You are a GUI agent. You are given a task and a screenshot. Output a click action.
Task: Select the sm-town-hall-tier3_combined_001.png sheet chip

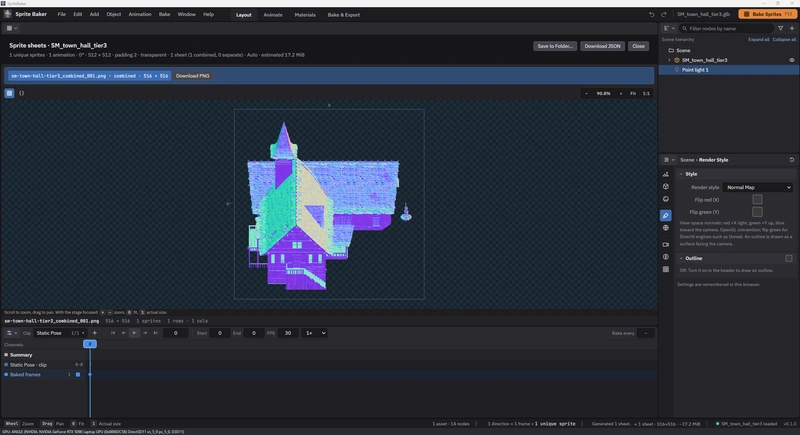pyautogui.click(x=89, y=76)
